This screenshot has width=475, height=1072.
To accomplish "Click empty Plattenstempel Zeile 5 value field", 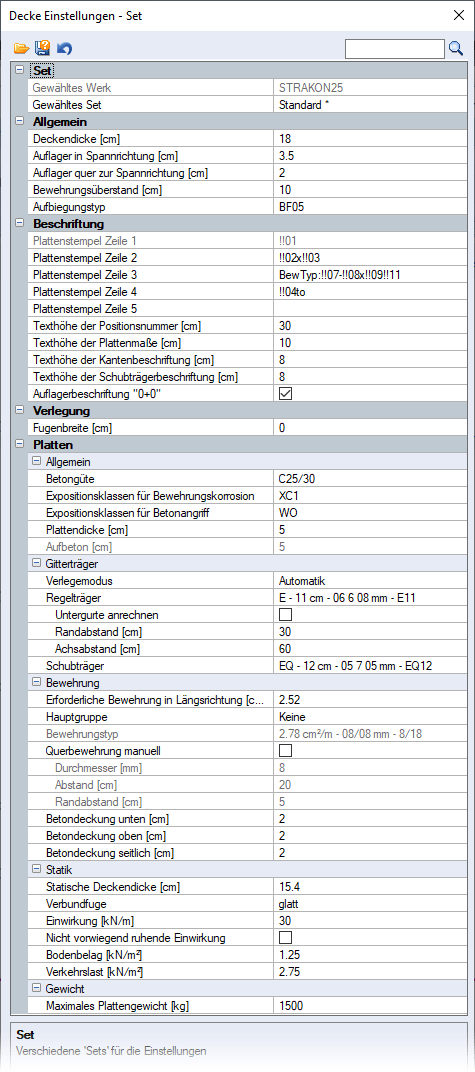I will pos(368,309).
